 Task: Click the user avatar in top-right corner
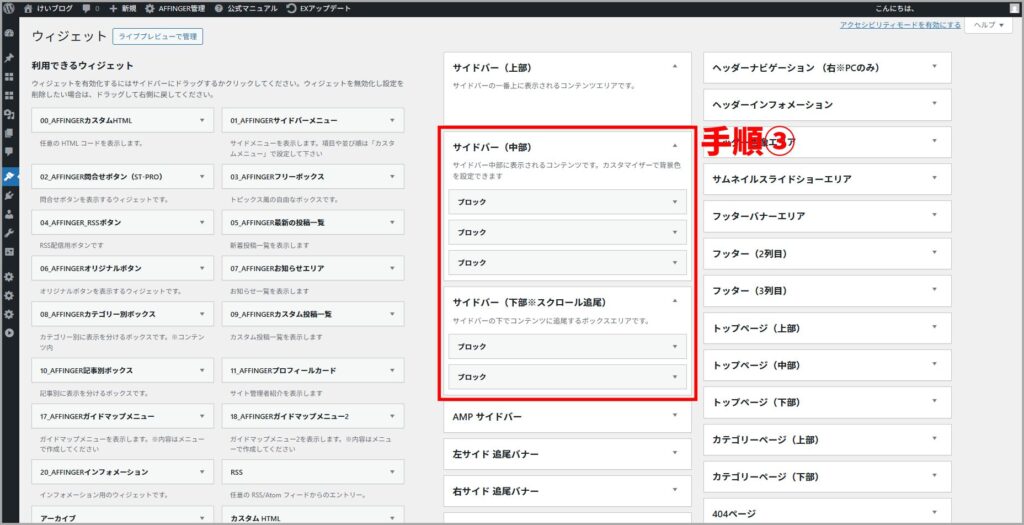pyautogui.click(x=1014, y=8)
